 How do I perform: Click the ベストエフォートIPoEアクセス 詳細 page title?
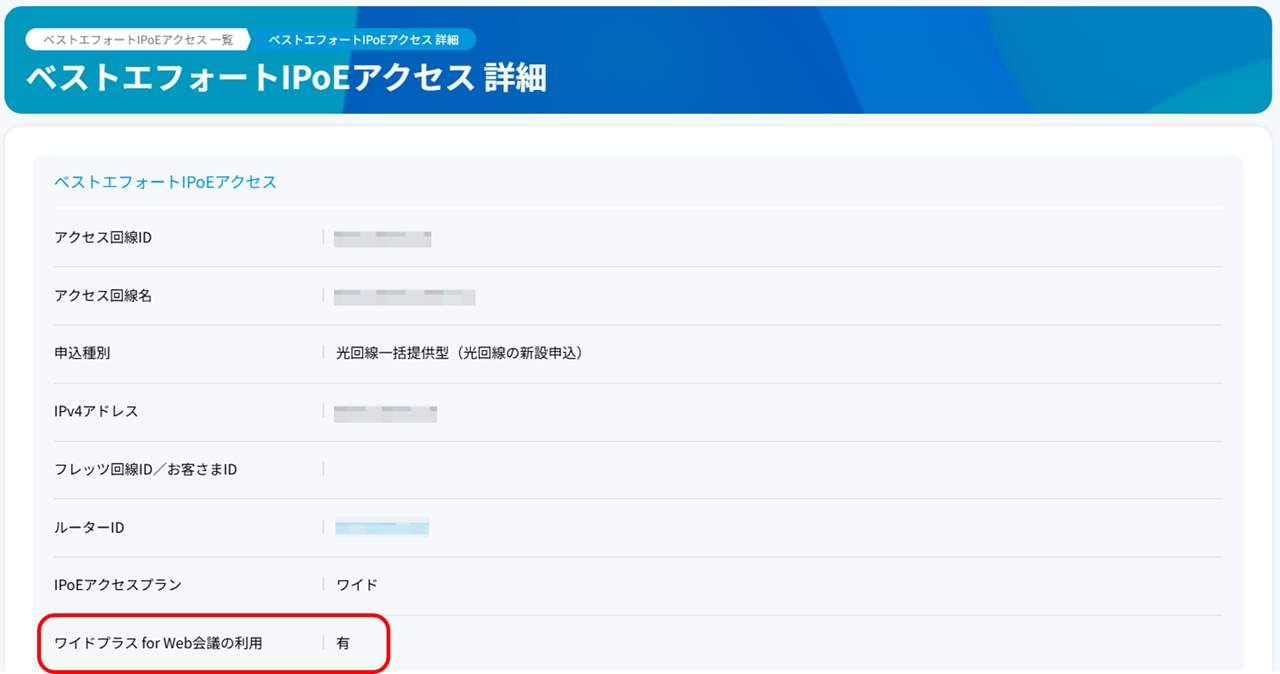point(286,78)
